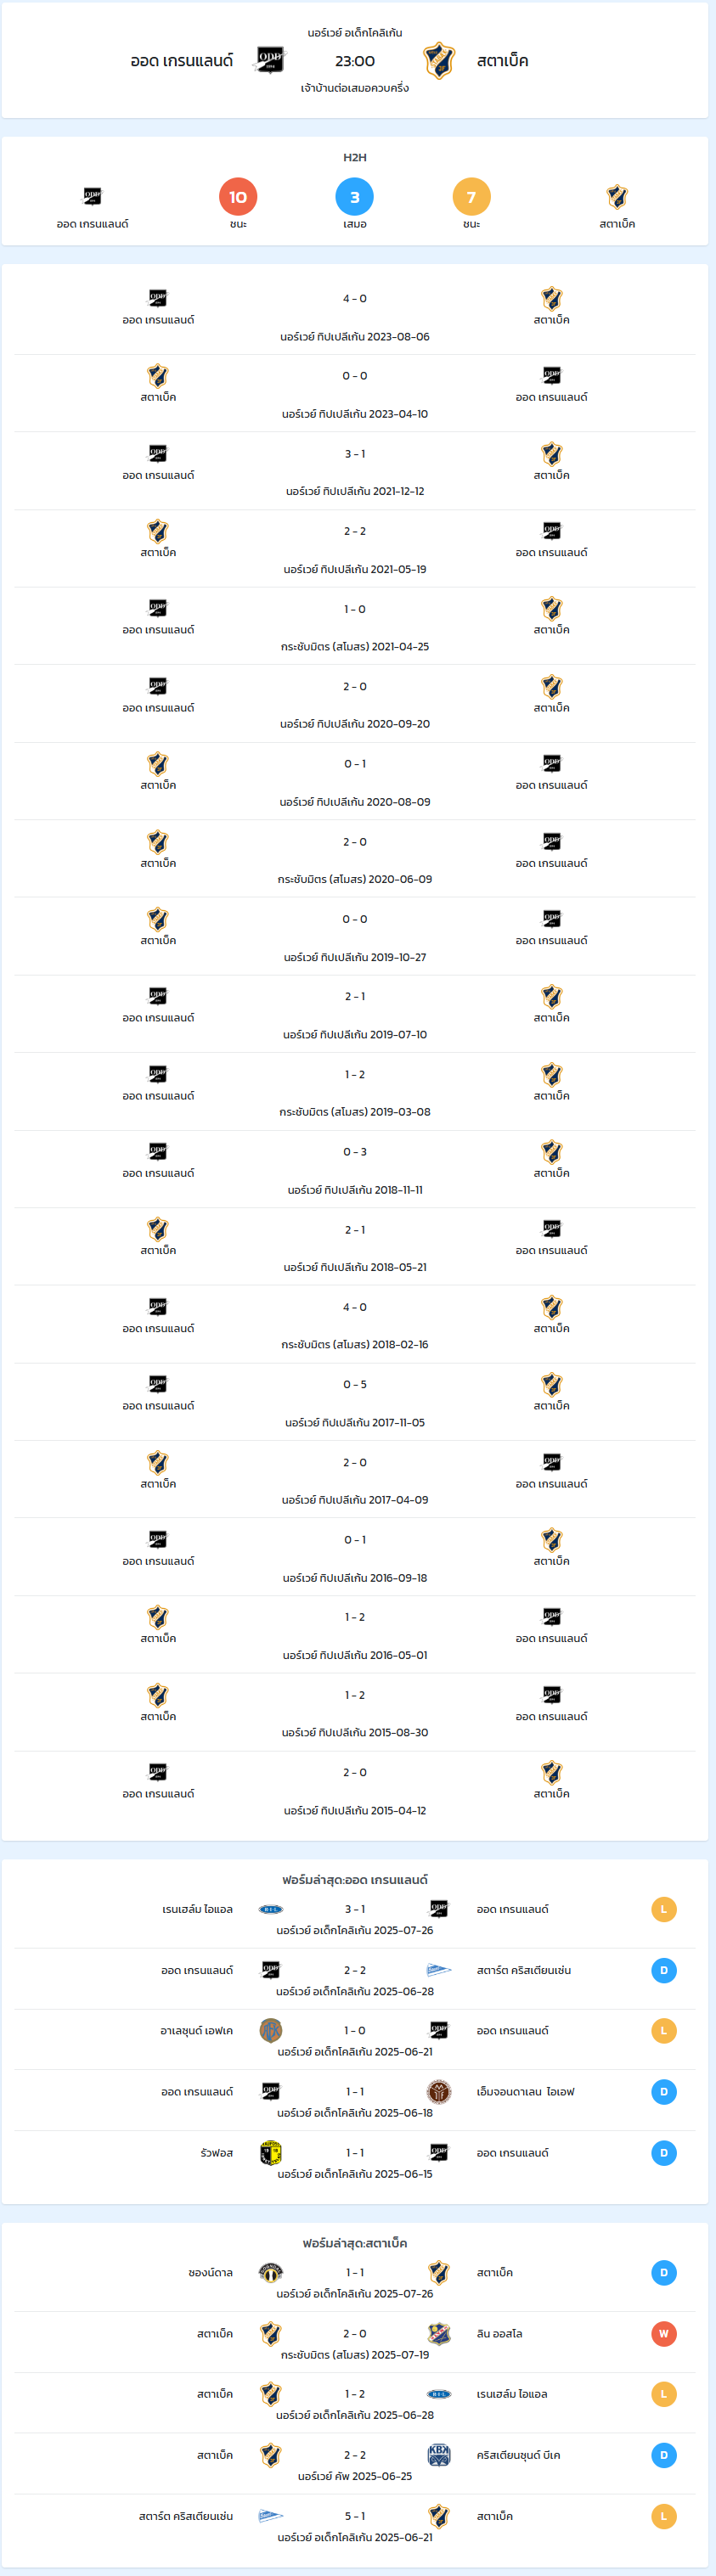Open the 0 - 5 result dated 2017-11-05
Screen dimensions: 716x2576
coord(355,1402)
